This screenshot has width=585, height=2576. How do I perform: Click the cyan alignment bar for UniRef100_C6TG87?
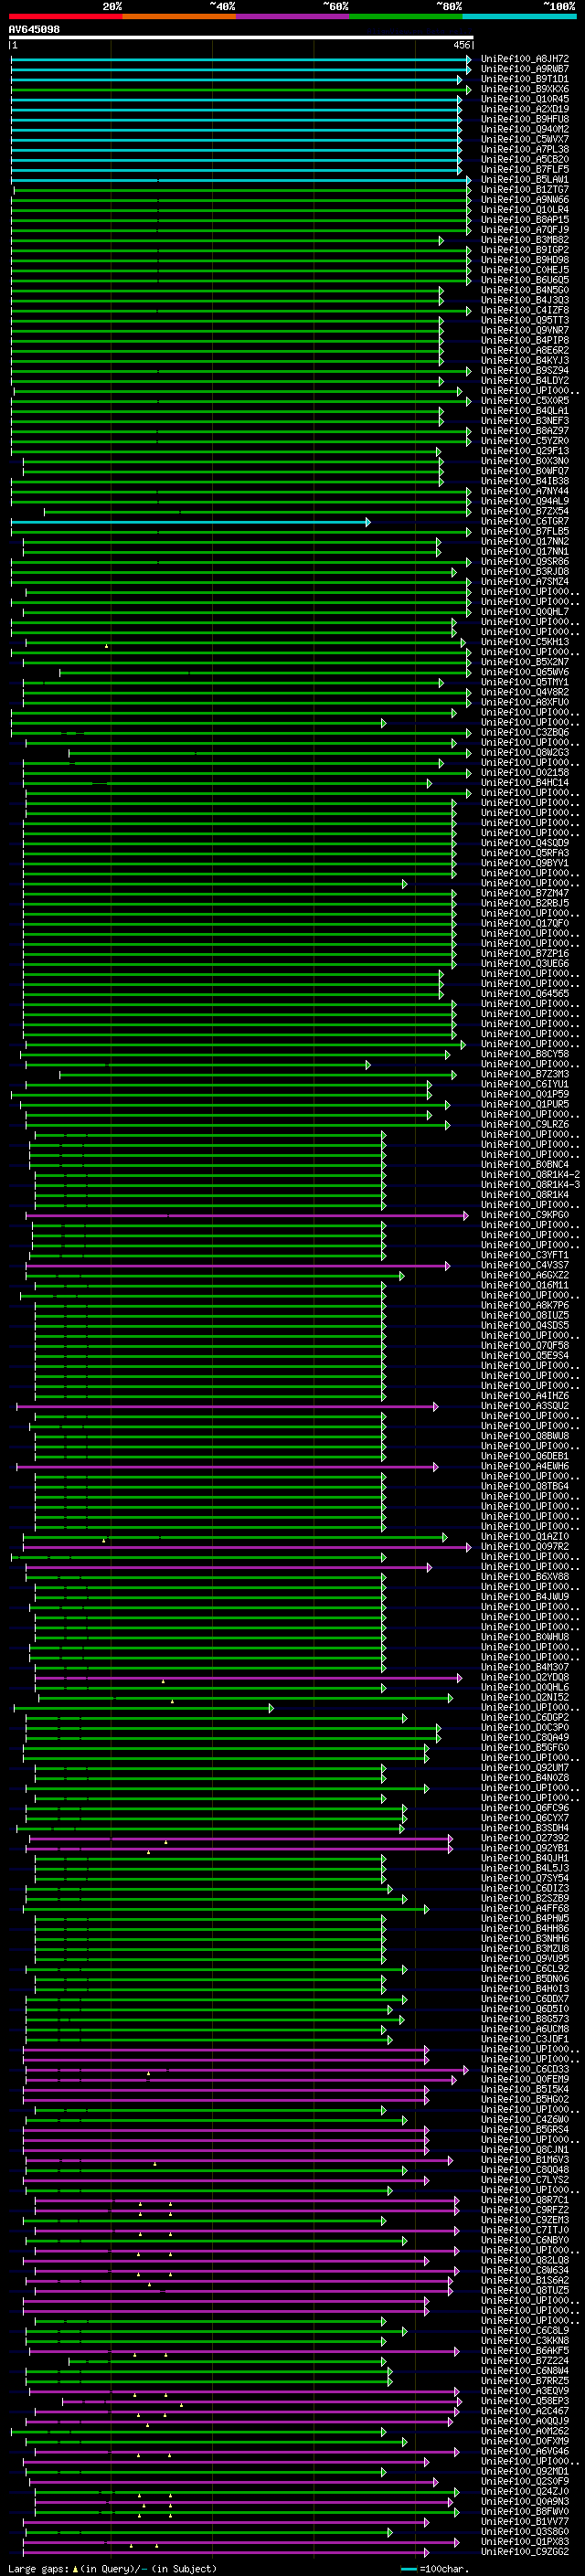pyautogui.click(x=190, y=522)
